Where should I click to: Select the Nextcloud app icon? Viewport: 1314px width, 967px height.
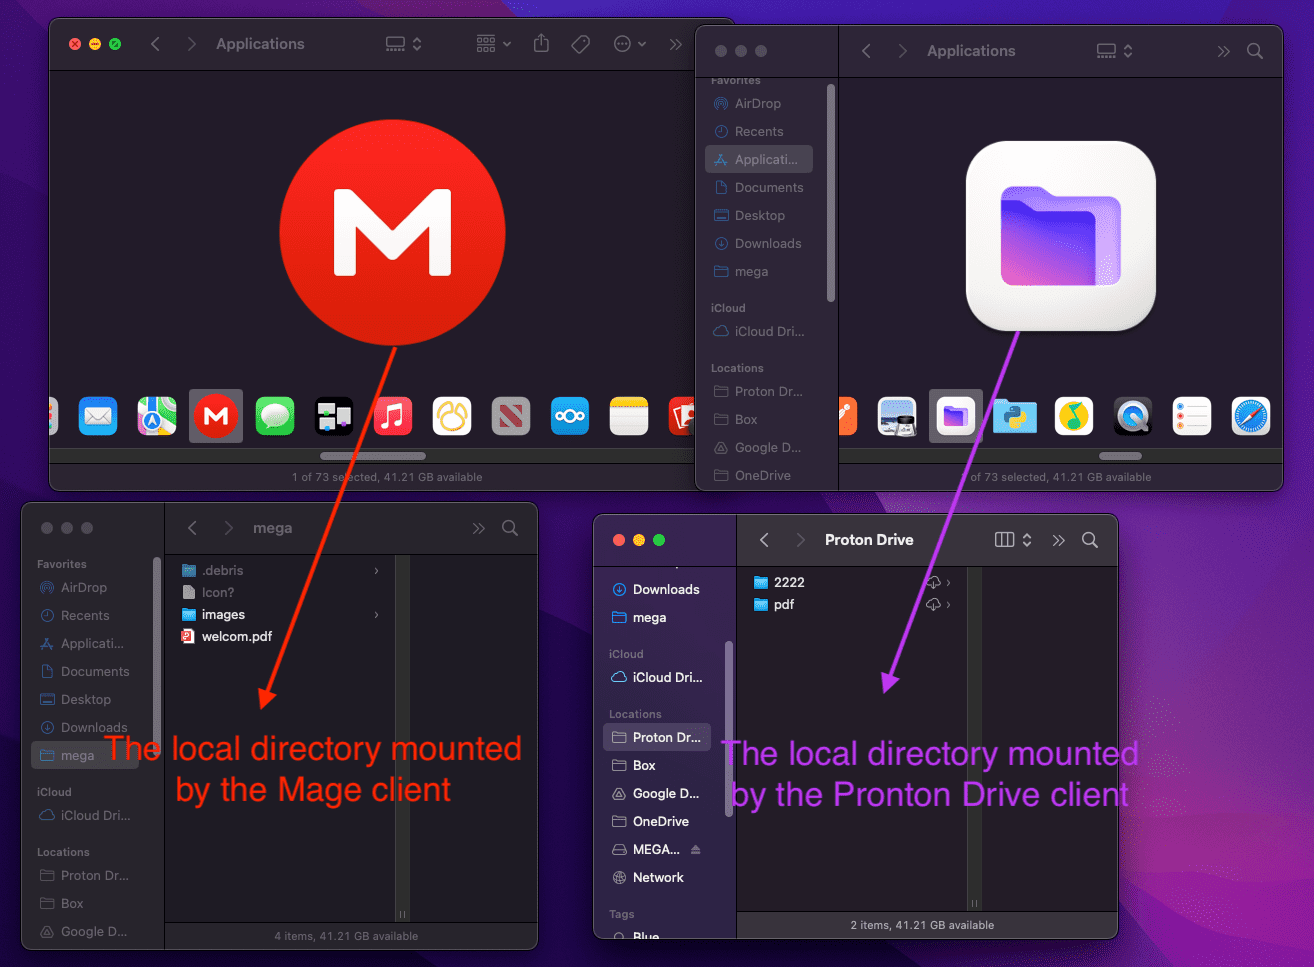pyautogui.click(x=570, y=416)
